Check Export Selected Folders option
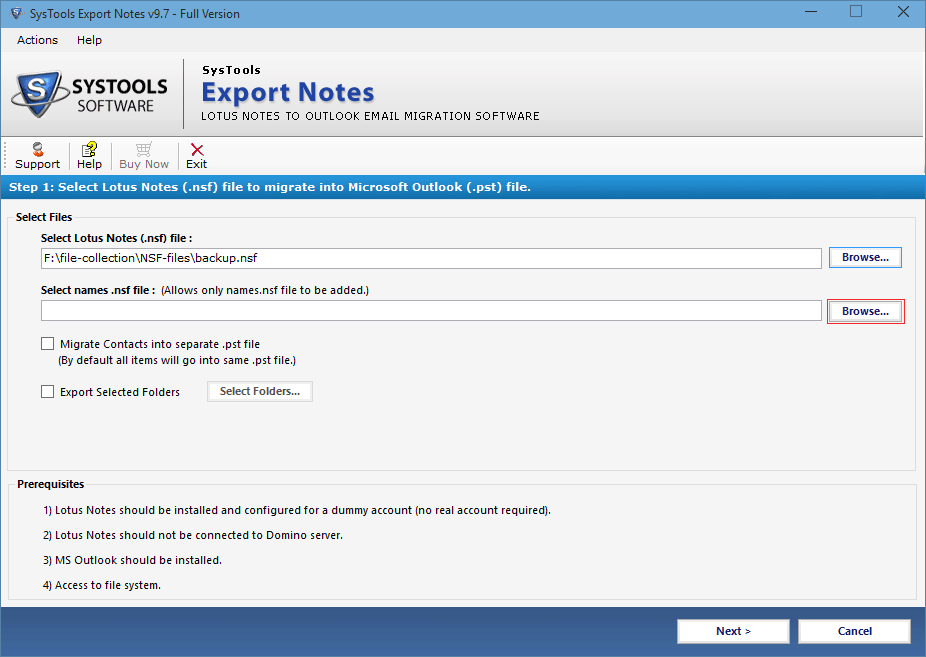 tap(47, 391)
